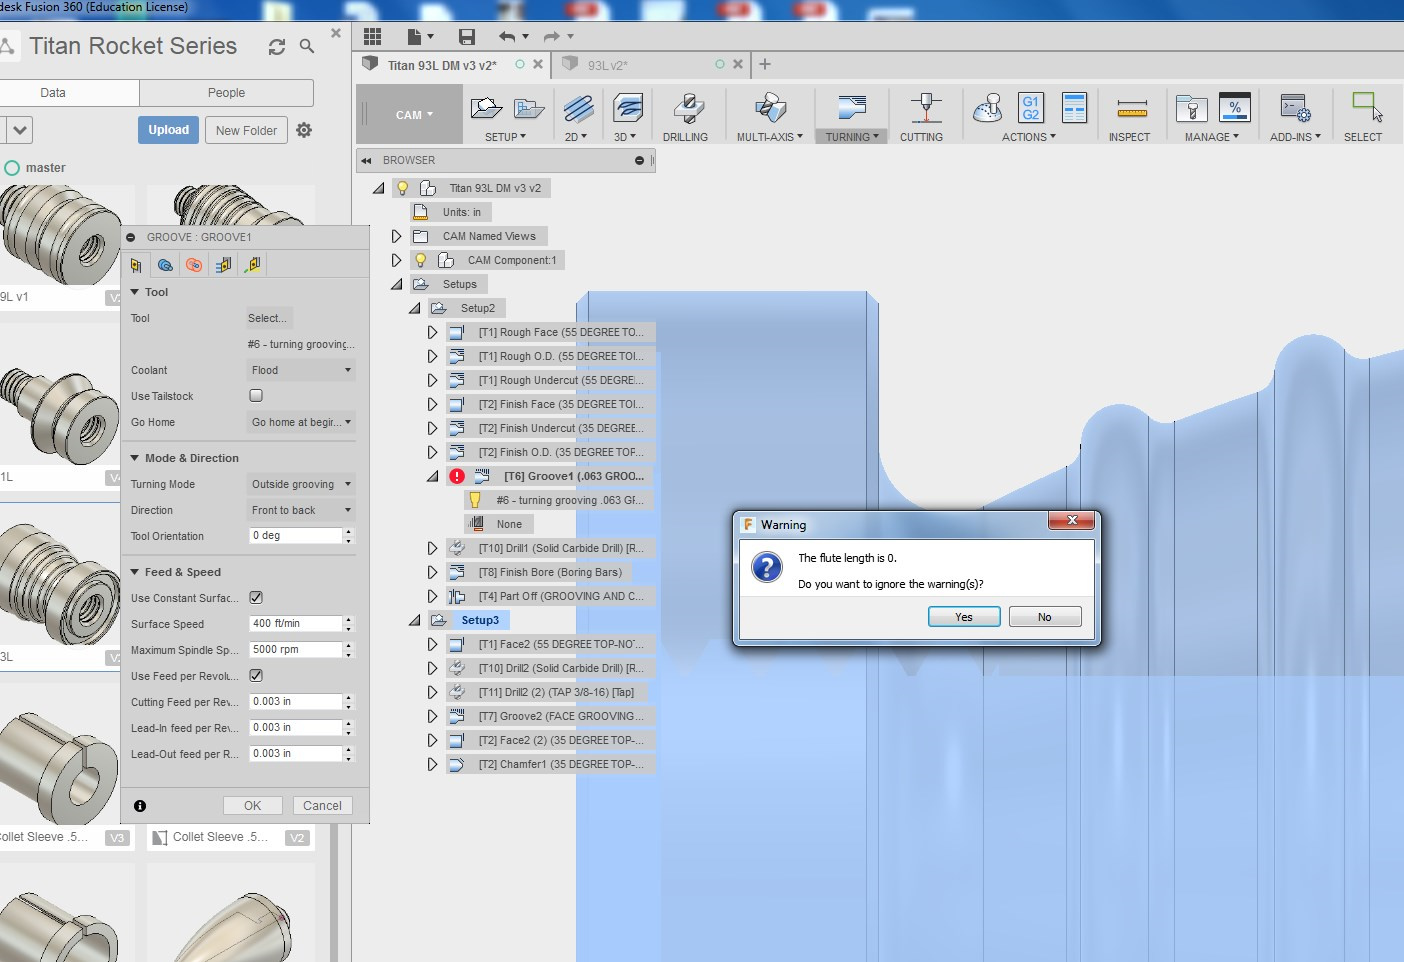Toggle Use Constant Surface Speed checkbox
This screenshot has height=962, width=1404.
[x=256, y=598]
